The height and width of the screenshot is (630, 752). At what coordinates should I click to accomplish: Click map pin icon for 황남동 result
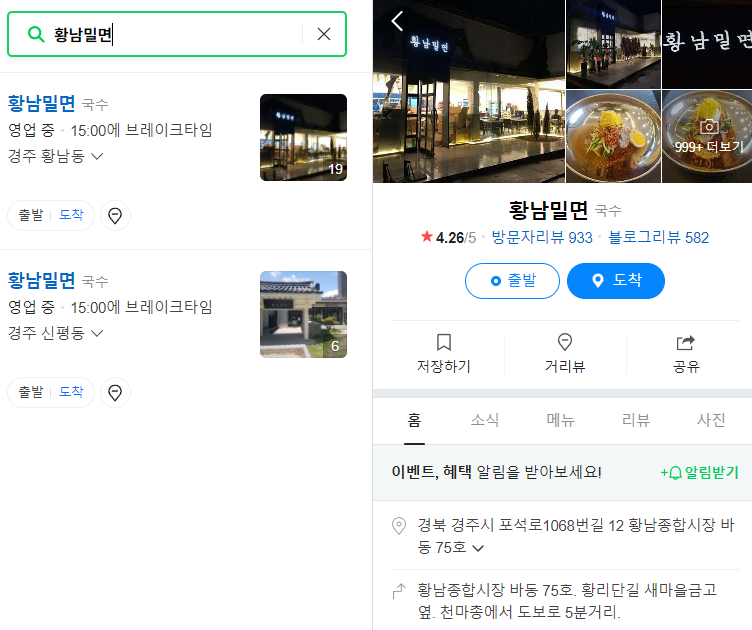point(115,216)
